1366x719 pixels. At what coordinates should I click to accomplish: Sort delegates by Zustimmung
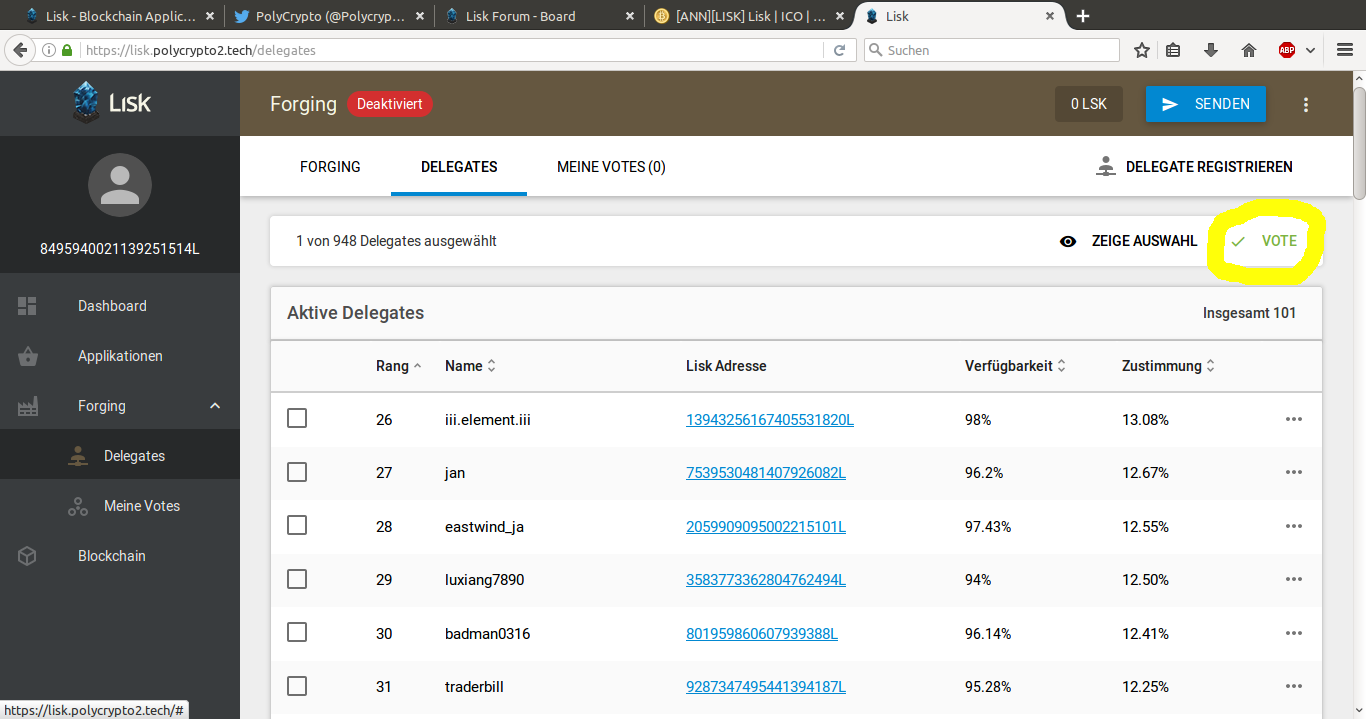(x=1168, y=366)
